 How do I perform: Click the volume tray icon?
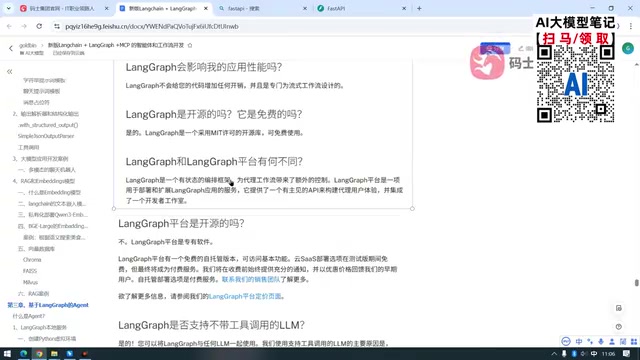click(x=584, y=353)
